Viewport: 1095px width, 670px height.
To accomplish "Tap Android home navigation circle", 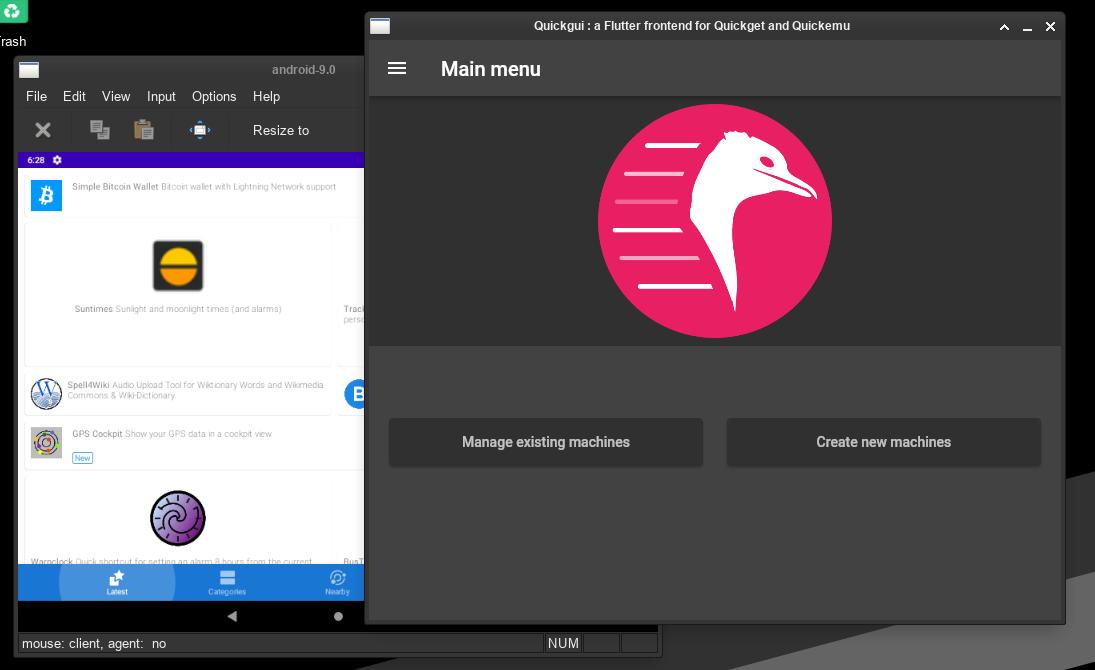I will click(338, 616).
